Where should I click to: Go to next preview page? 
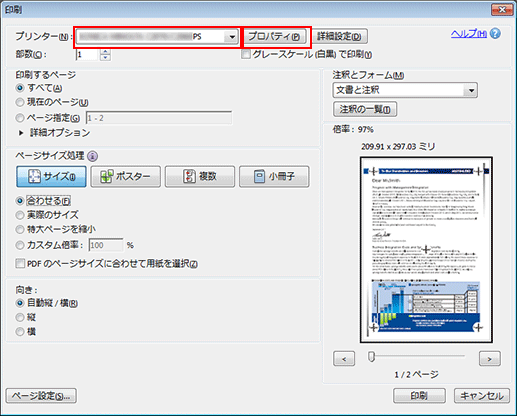coord(490,359)
